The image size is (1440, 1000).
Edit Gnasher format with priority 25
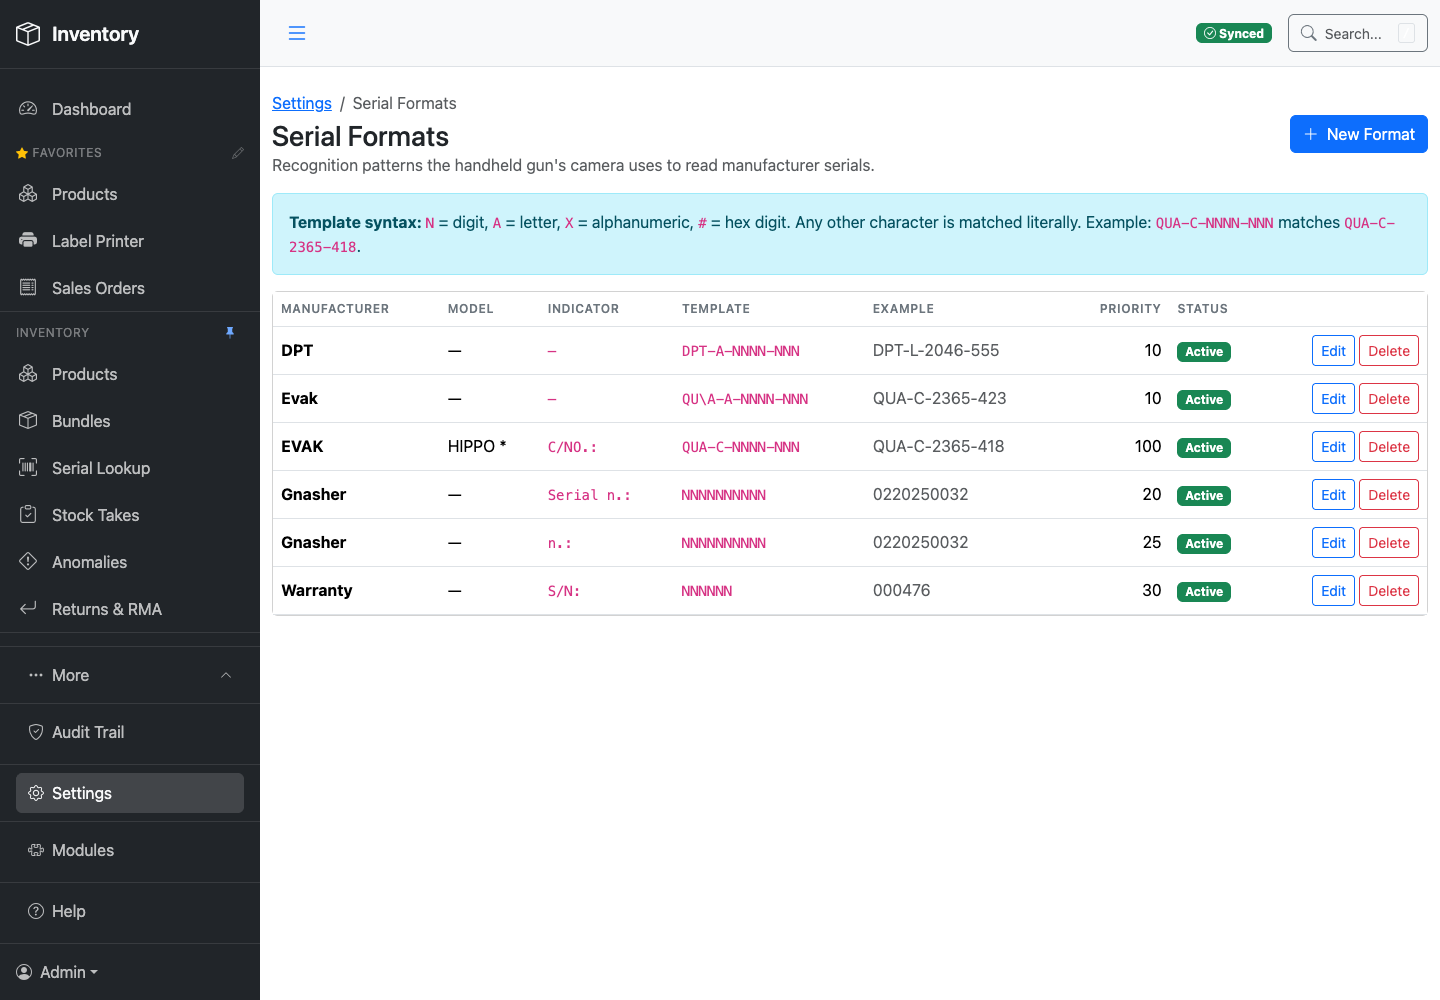1333,543
